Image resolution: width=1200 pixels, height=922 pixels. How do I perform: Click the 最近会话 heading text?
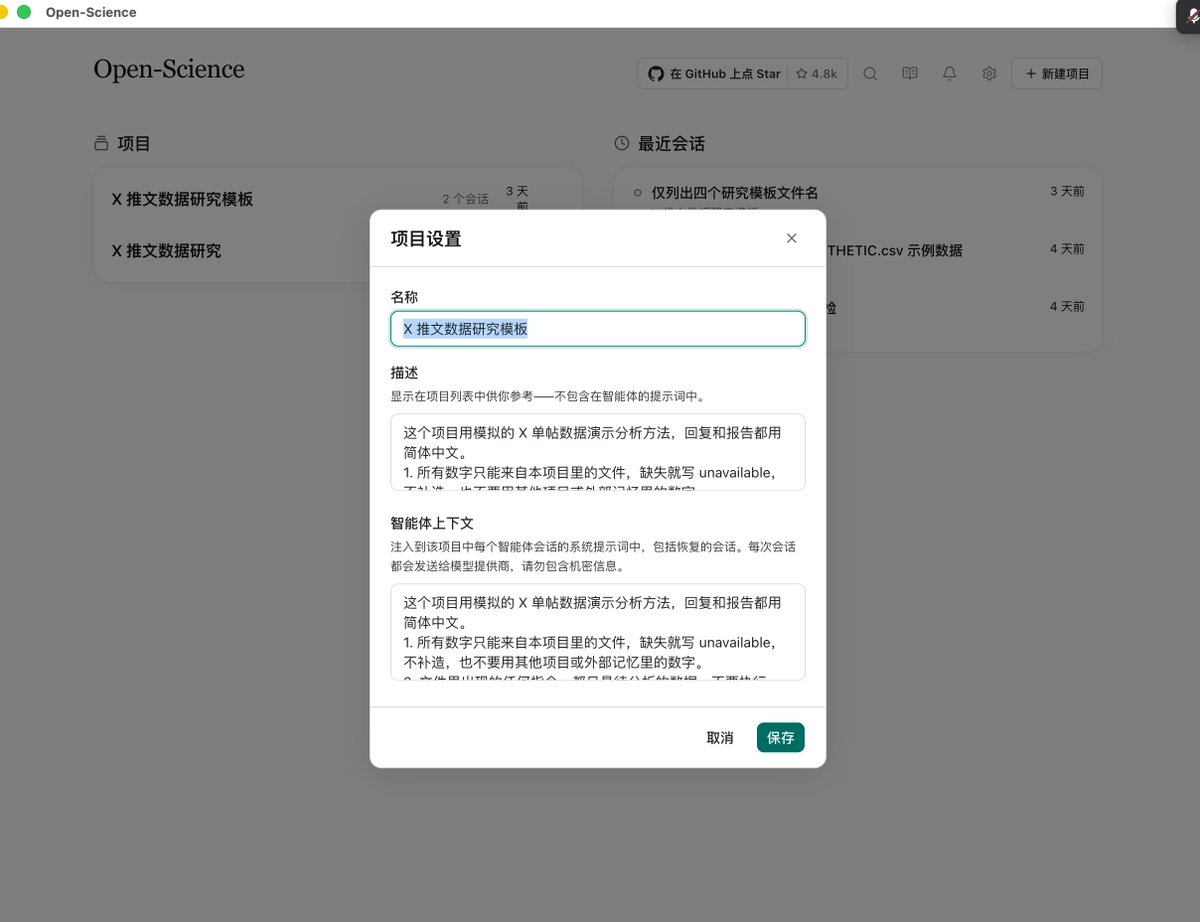pos(671,144)
